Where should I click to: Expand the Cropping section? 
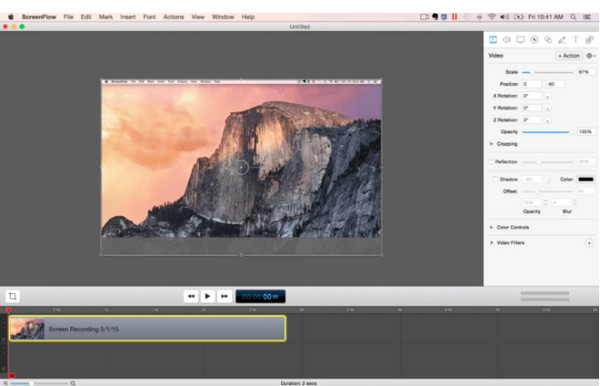[x=492, y=144]
